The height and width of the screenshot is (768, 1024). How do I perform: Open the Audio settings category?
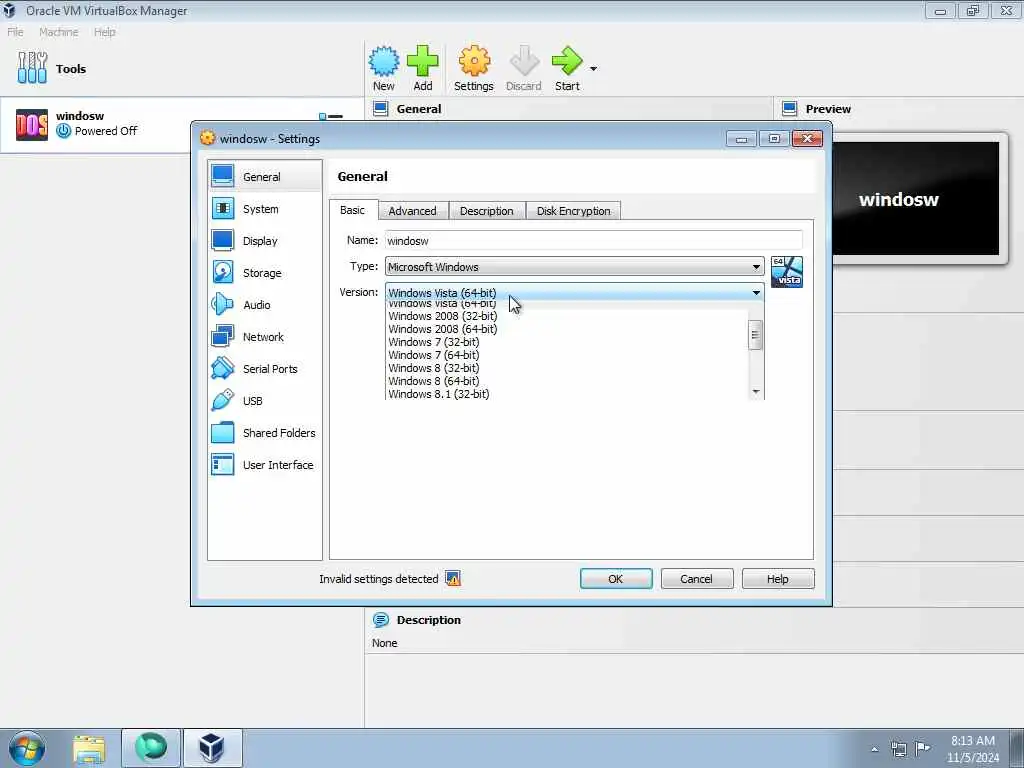pyautogui.click(x=264, y=304)
